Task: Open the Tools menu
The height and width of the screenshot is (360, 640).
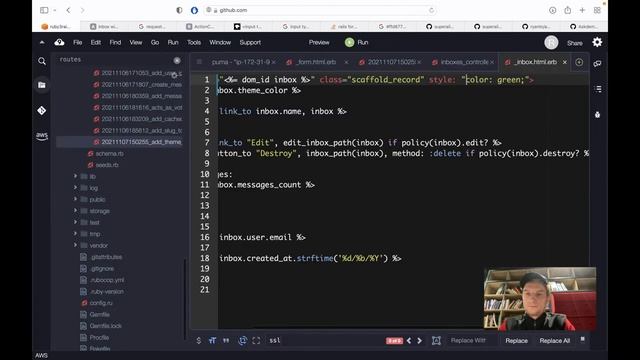Action: click(x=194, y=42)
